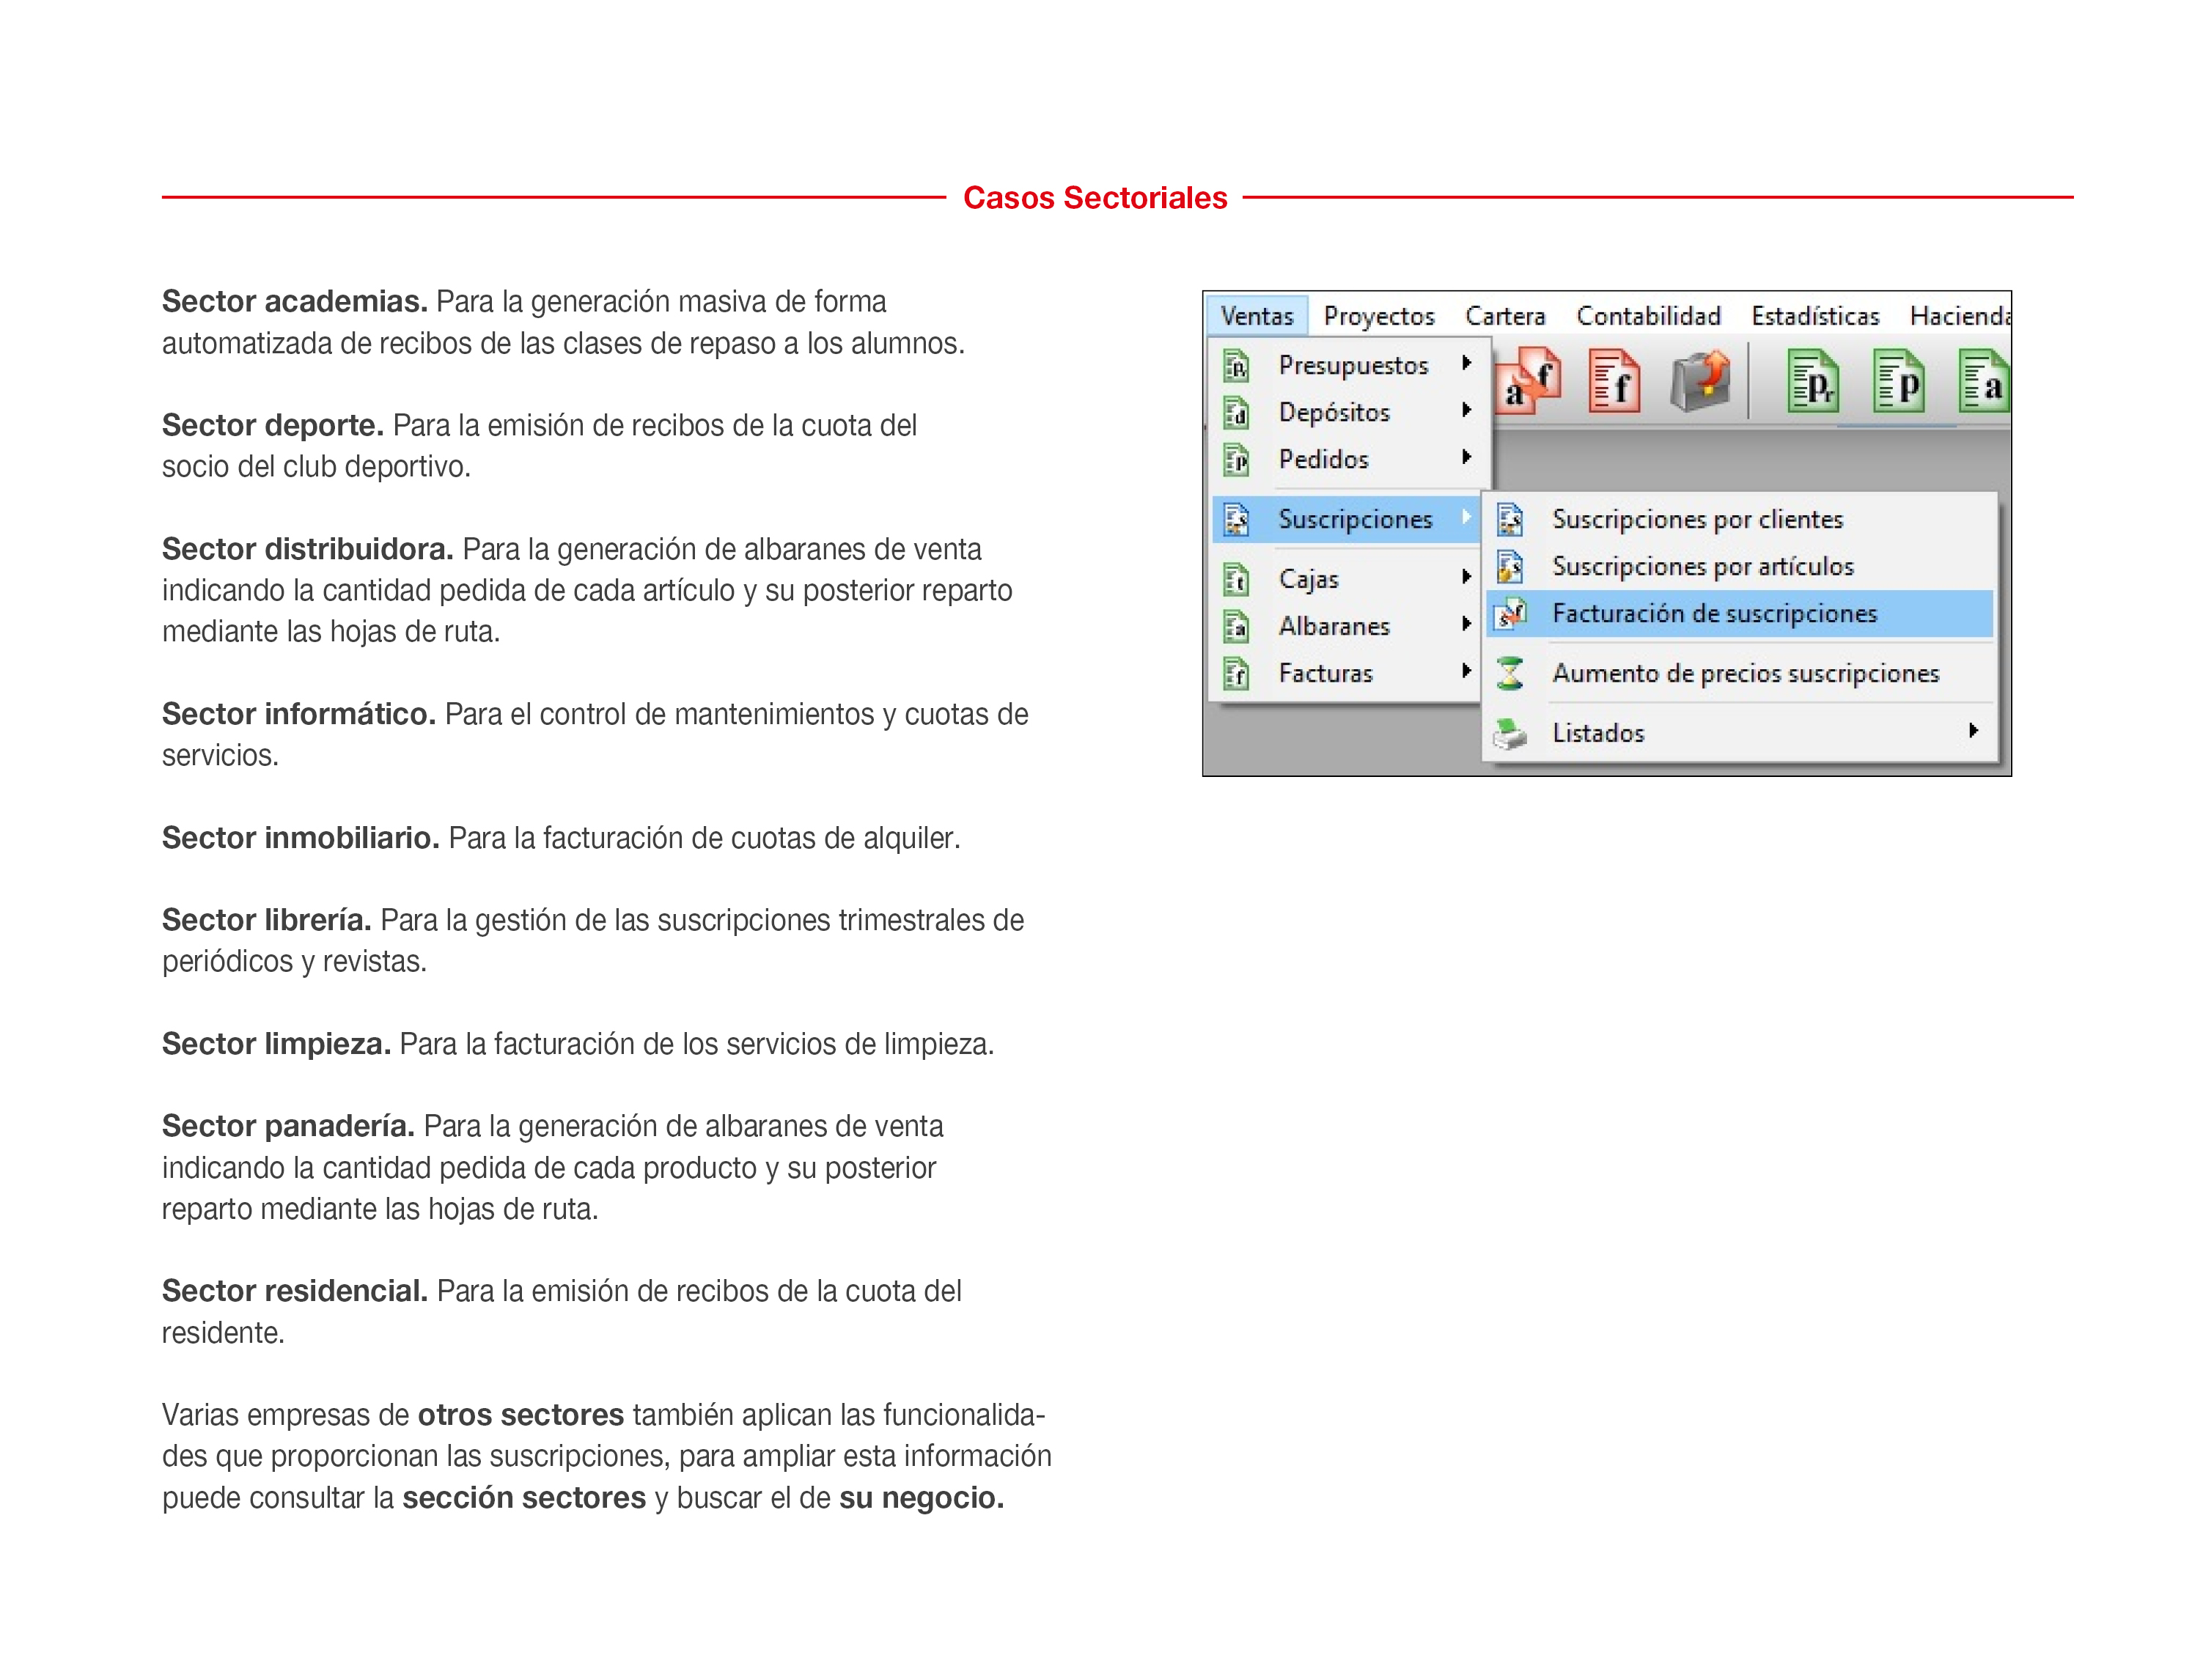This screenshot has height=1680, width=2192.
Task: Open the Contabilidad menu
Action: pos(1648,316)
